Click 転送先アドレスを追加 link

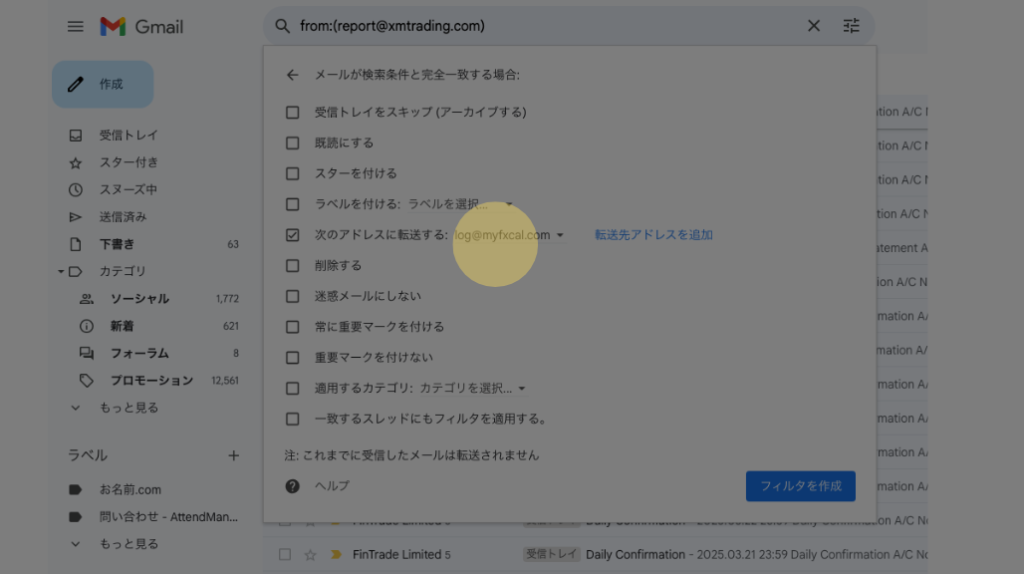pos(653,235)
